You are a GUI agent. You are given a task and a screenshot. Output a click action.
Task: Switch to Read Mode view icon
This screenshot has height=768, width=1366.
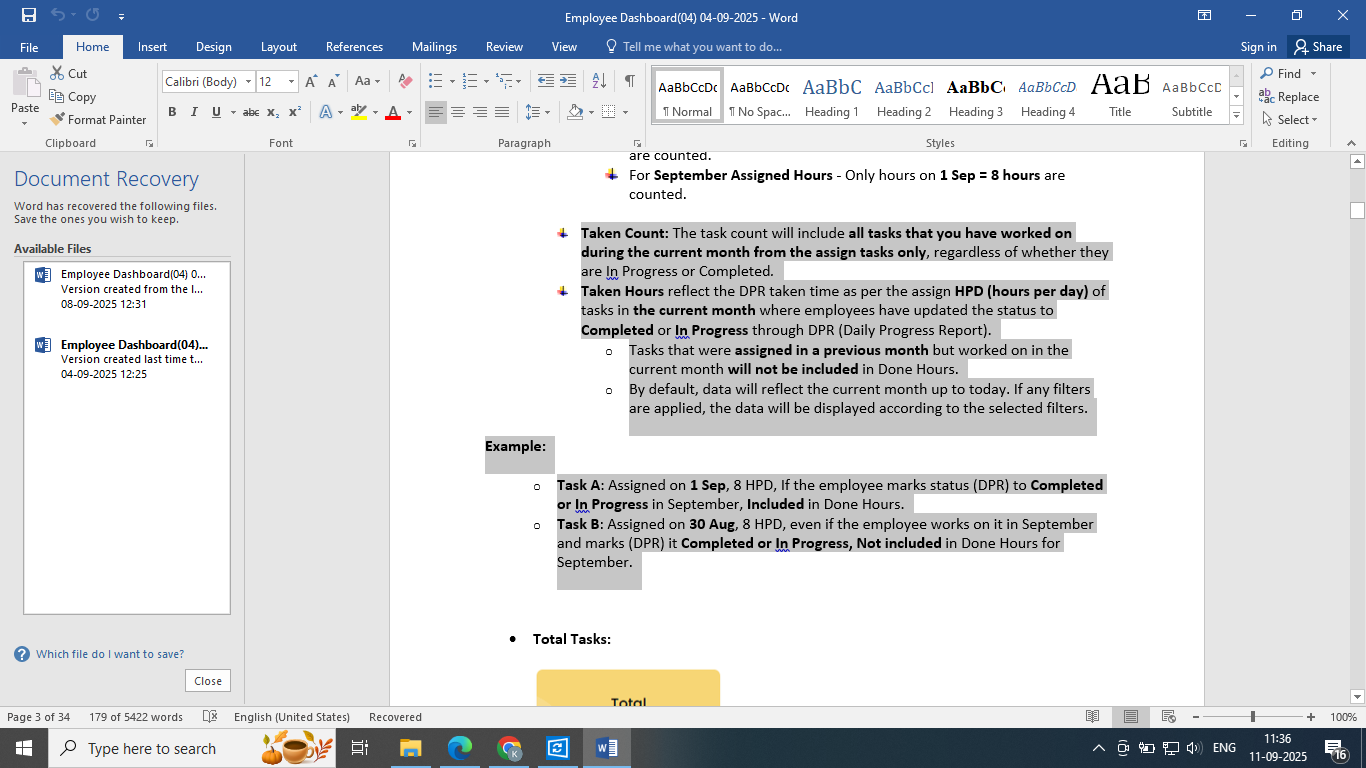(x=1093, y=717)
